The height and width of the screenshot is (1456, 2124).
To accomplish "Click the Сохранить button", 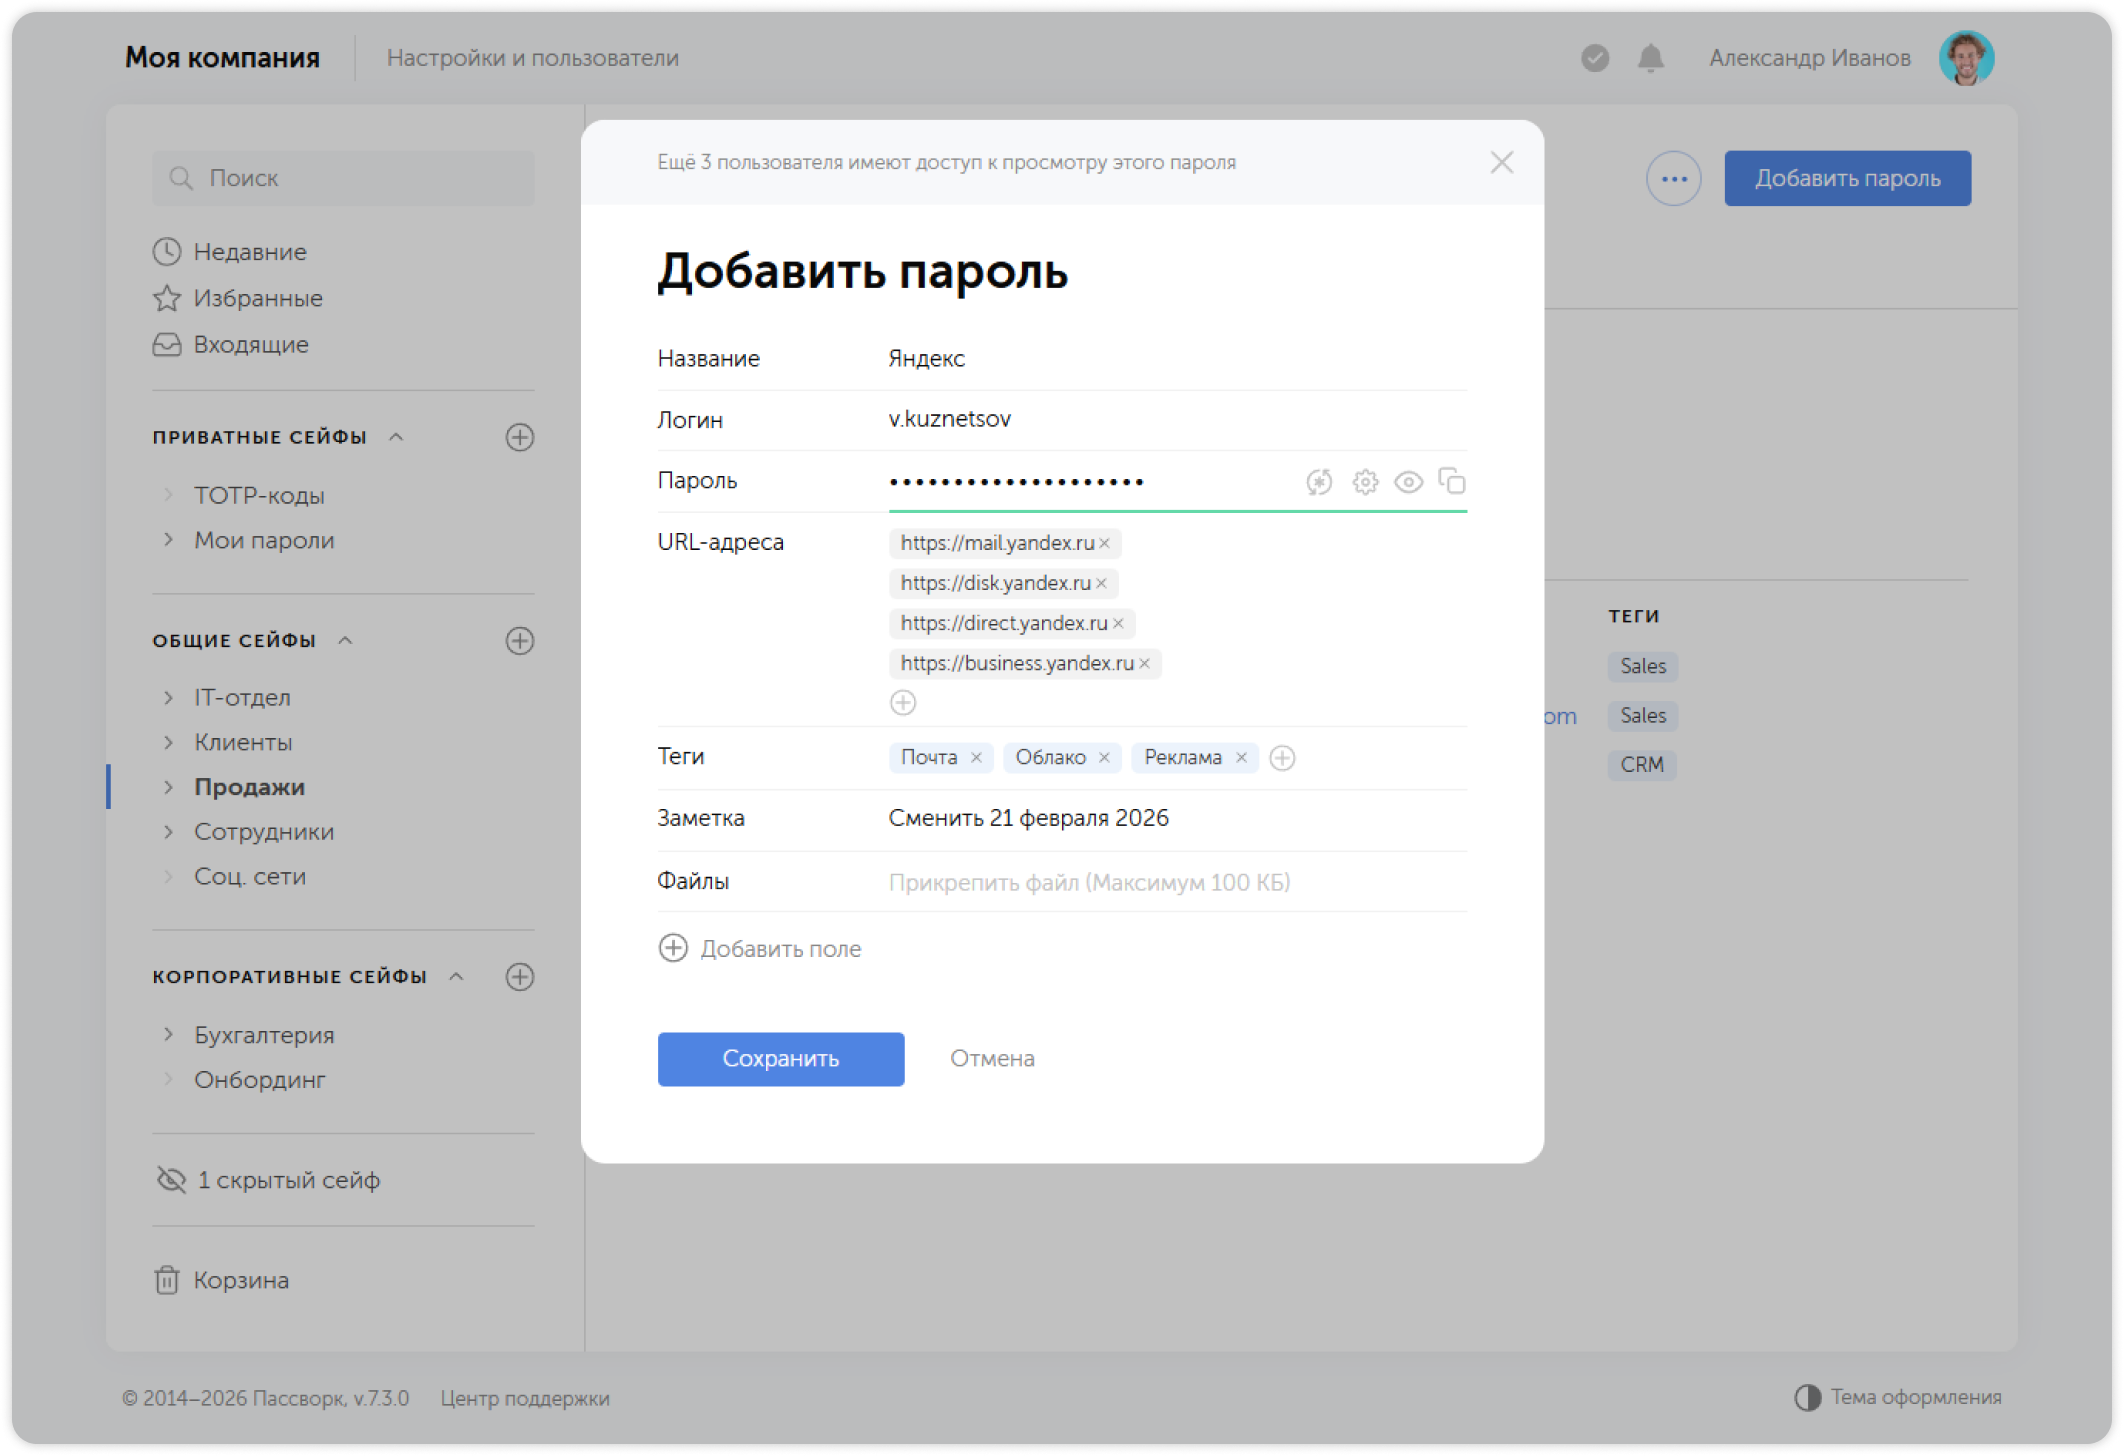I will click(x=780, y=1059).
